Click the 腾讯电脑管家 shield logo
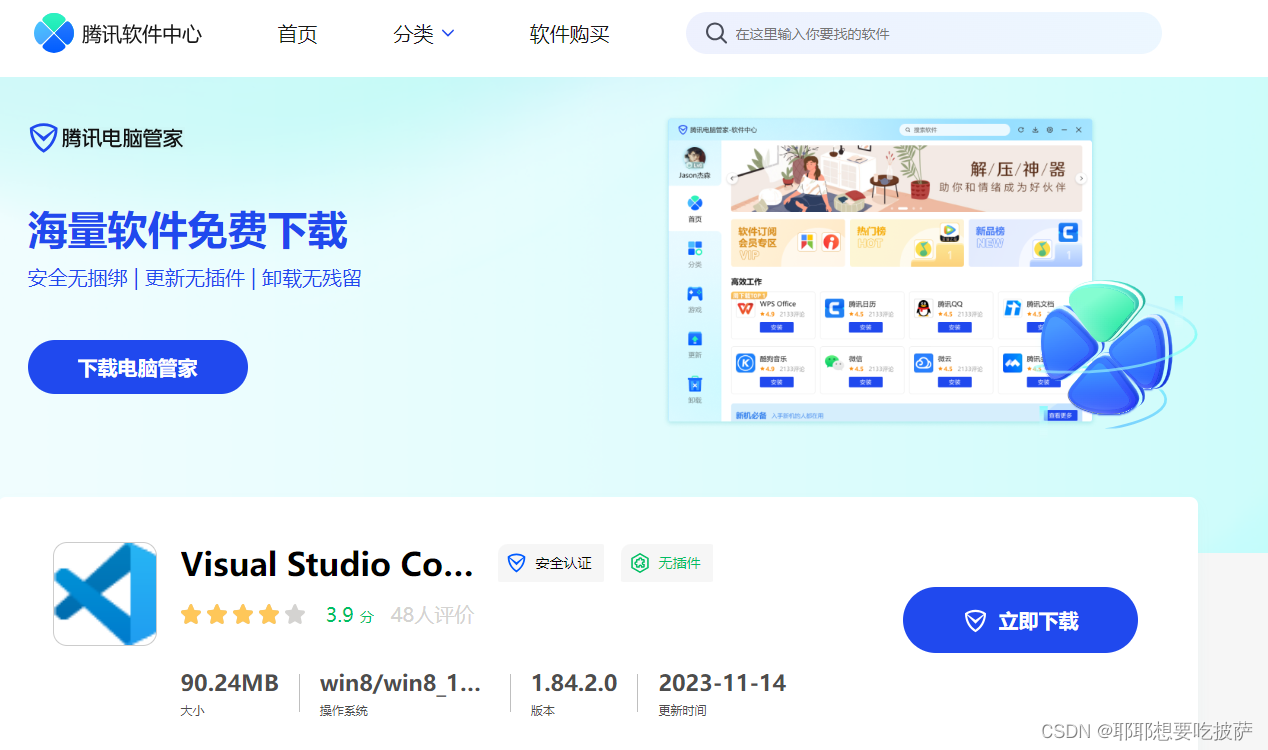 tap(43, 138)
